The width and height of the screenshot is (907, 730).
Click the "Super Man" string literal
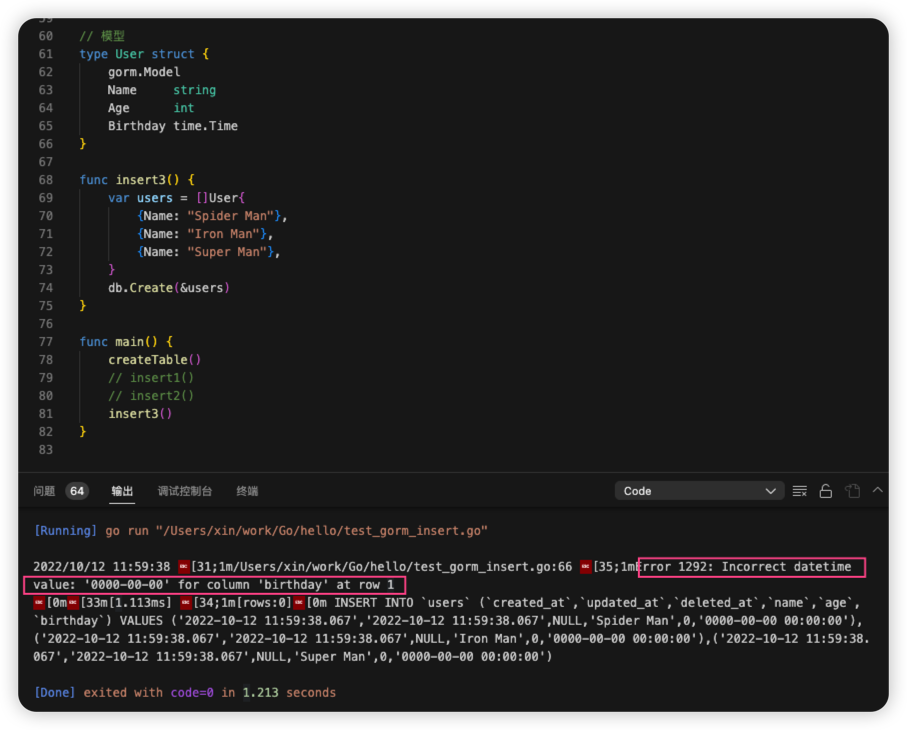pyautogui.click(x=227, y=252)
